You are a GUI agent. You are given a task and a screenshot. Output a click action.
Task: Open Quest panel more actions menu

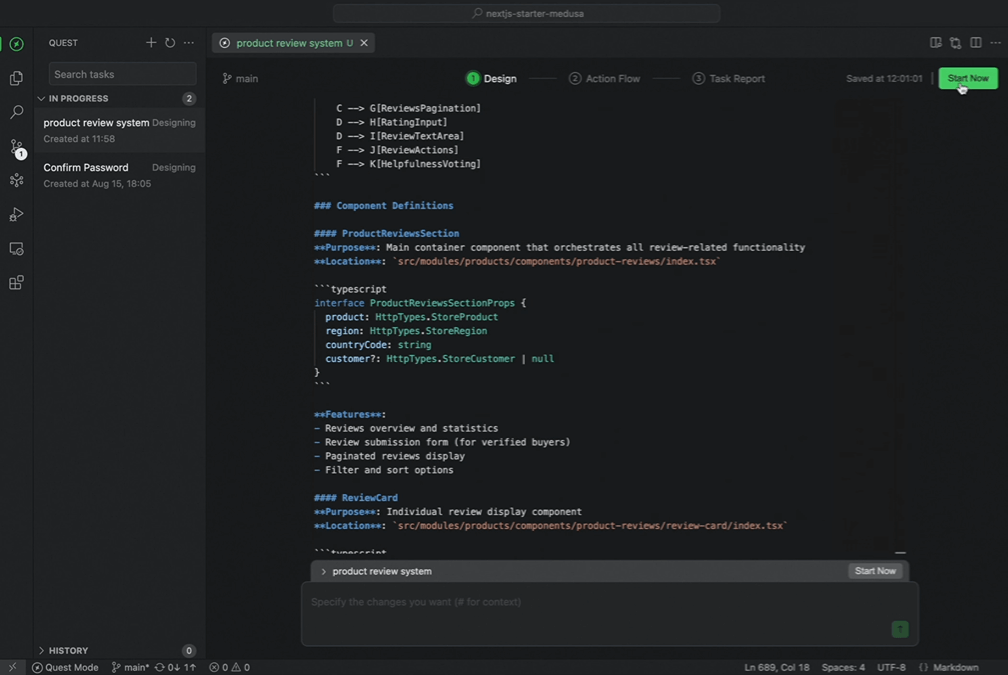[188, 42]
